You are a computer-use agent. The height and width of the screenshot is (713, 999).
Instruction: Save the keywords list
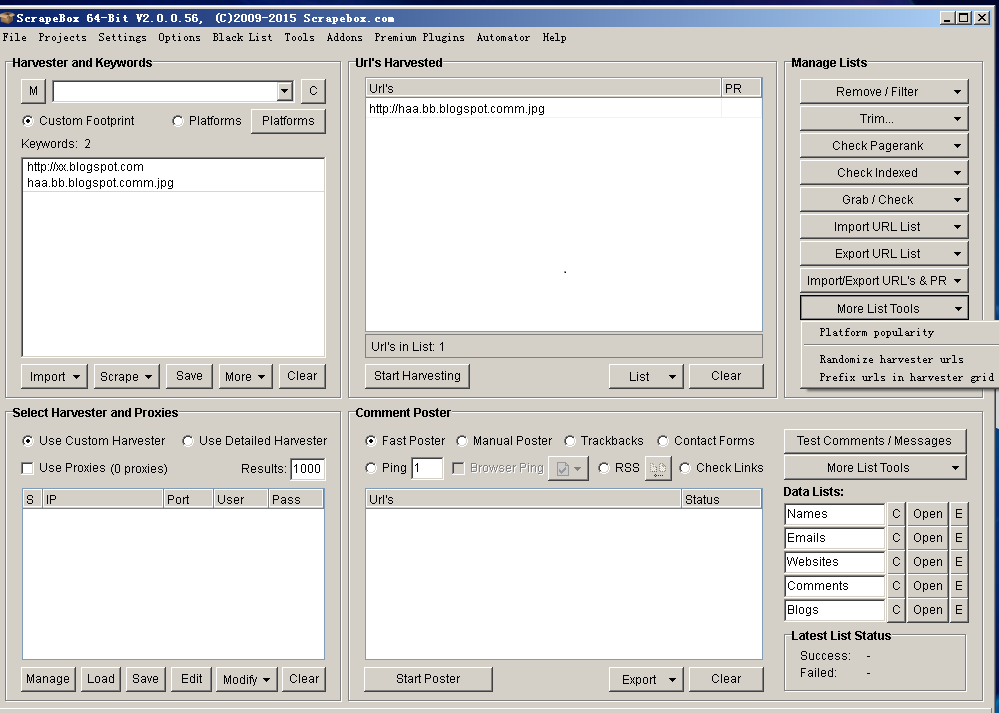pos(189,376)
